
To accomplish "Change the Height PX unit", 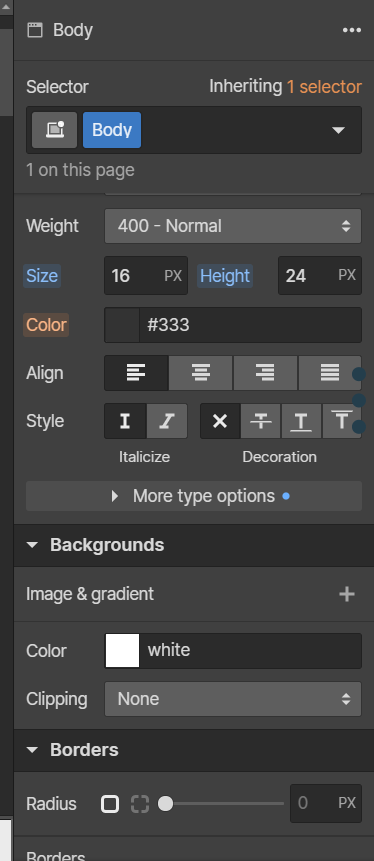I will (347, 275).
